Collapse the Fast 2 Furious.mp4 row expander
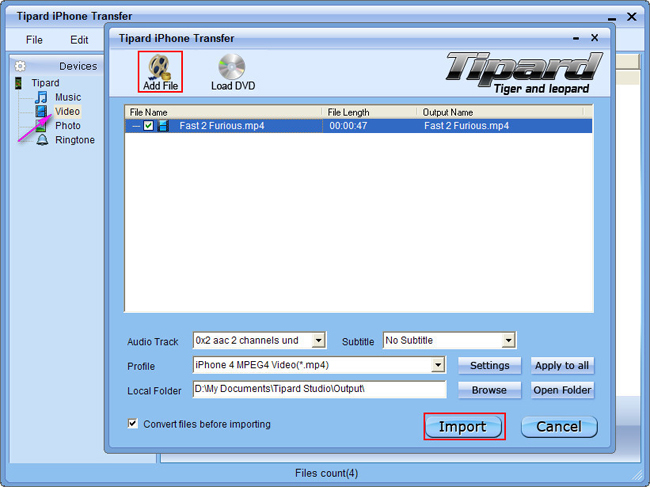The width and height of the screenshot is (650, 487). [x=136, y=126]
